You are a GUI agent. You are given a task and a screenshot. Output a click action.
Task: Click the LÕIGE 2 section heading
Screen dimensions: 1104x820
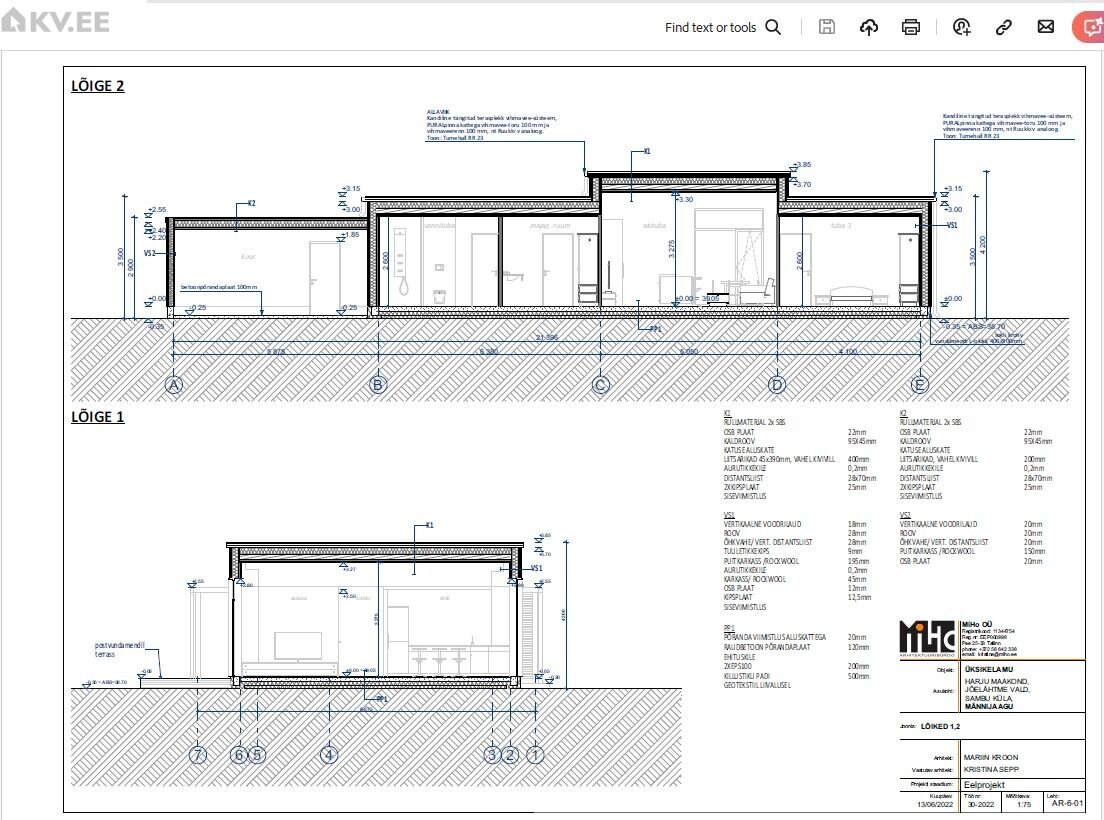[97, 86]
